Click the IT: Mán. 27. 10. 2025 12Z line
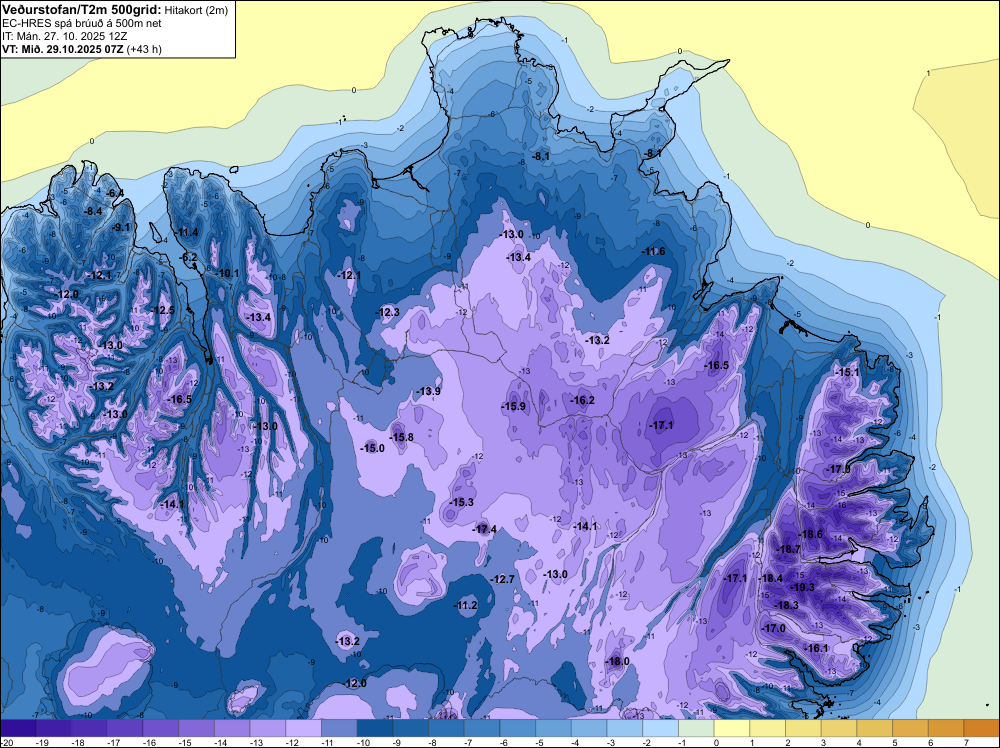This screenshot has width=1000, height=748. [x=64, y=36]
